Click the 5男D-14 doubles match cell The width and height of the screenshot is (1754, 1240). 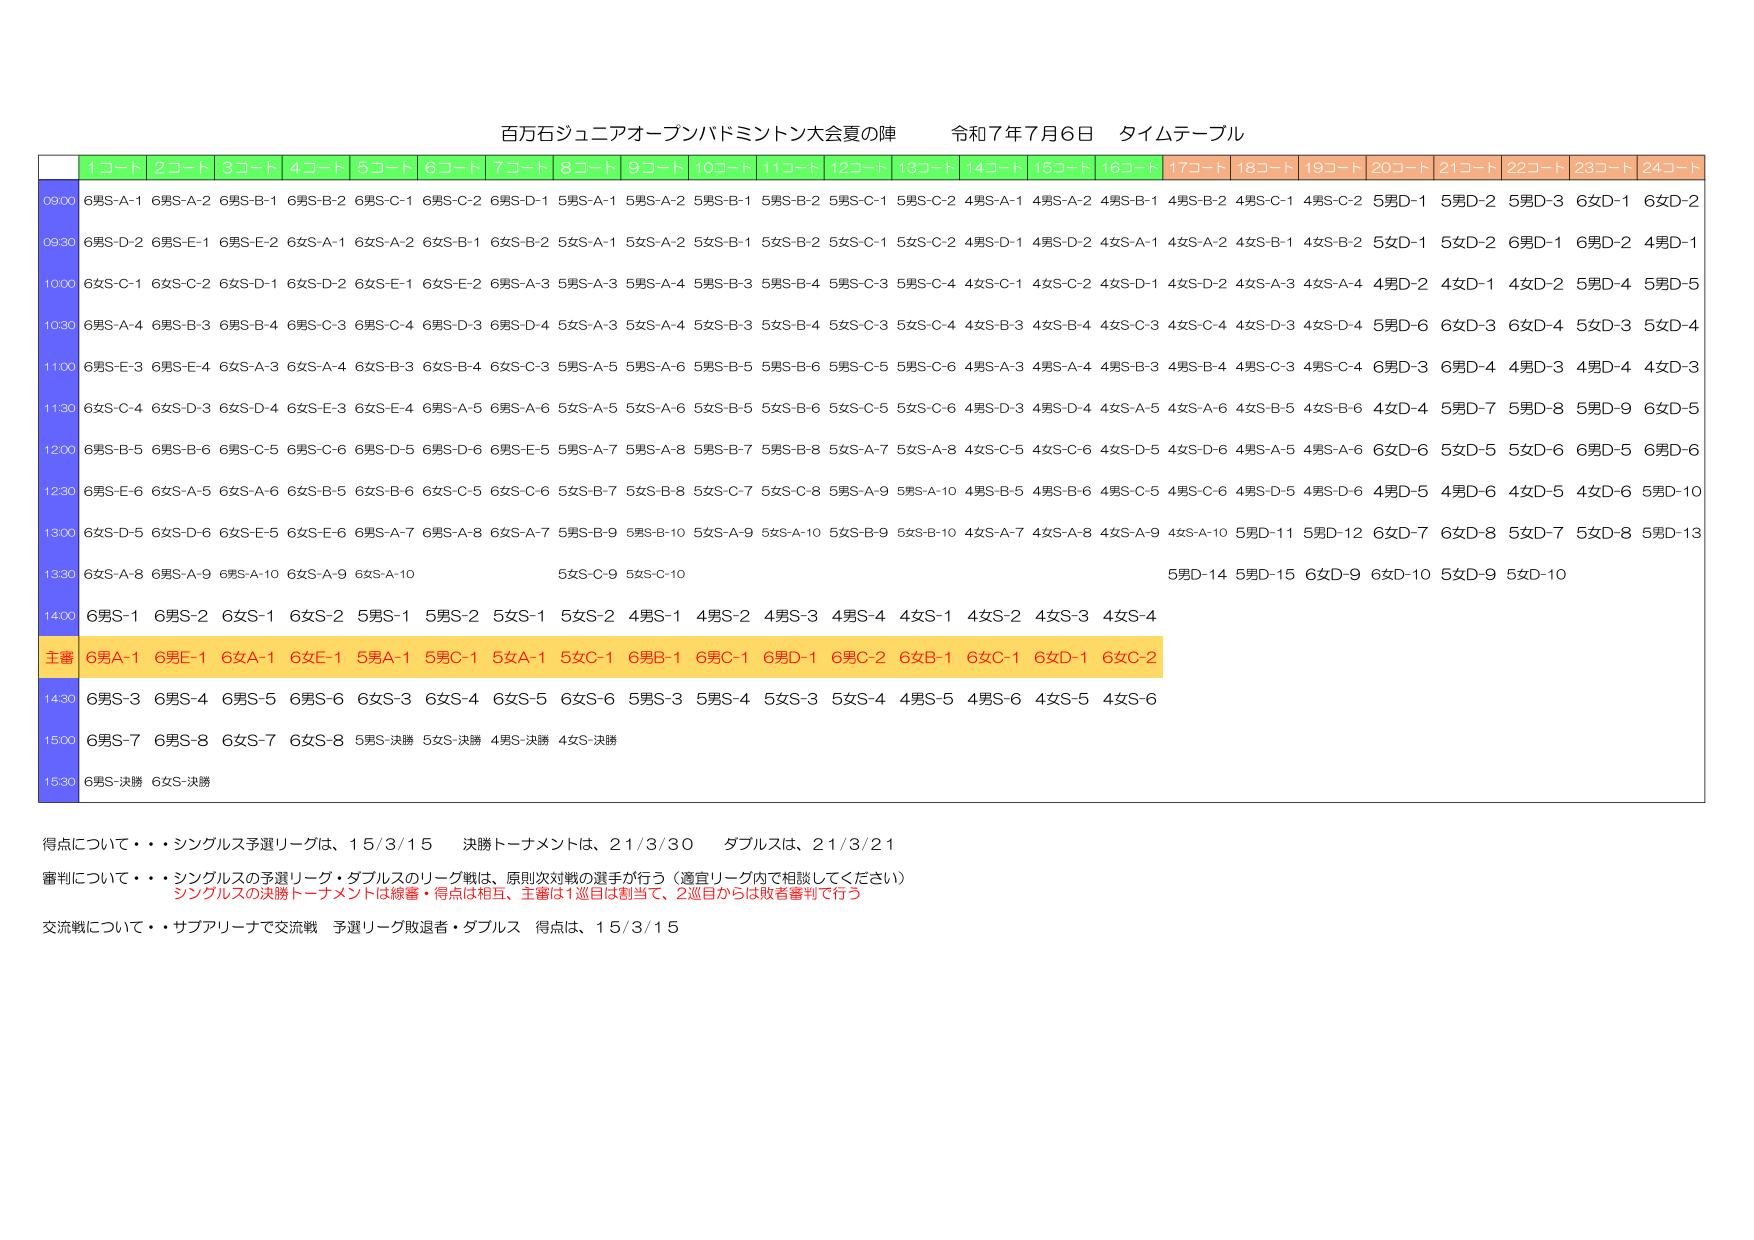[x=1196, y=575]
